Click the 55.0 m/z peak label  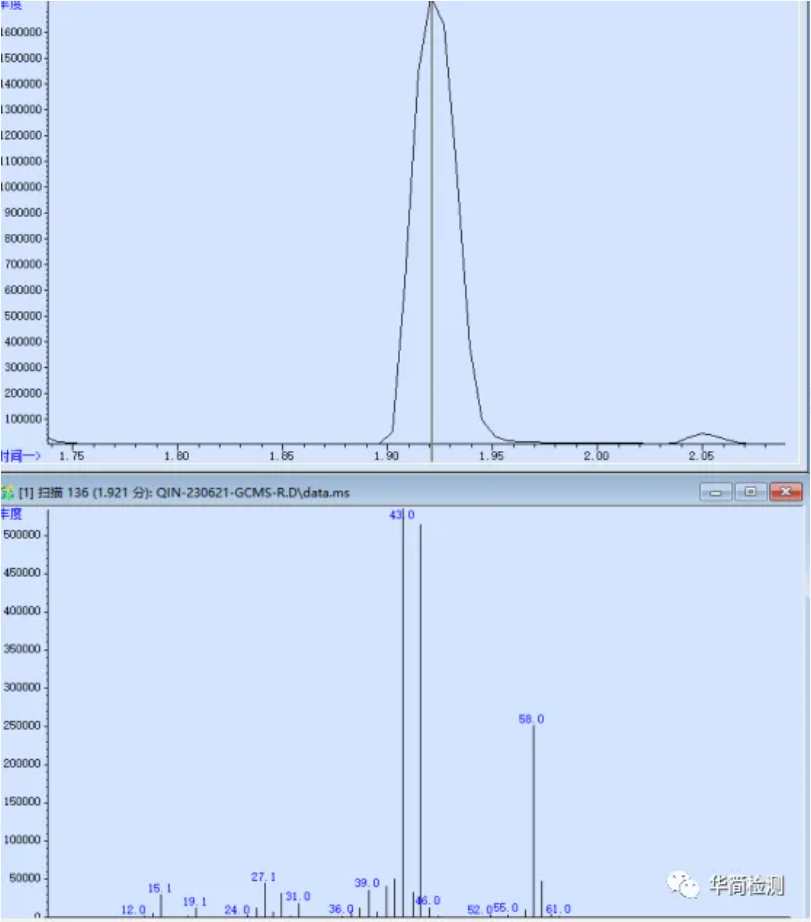[x=506, y=908]
